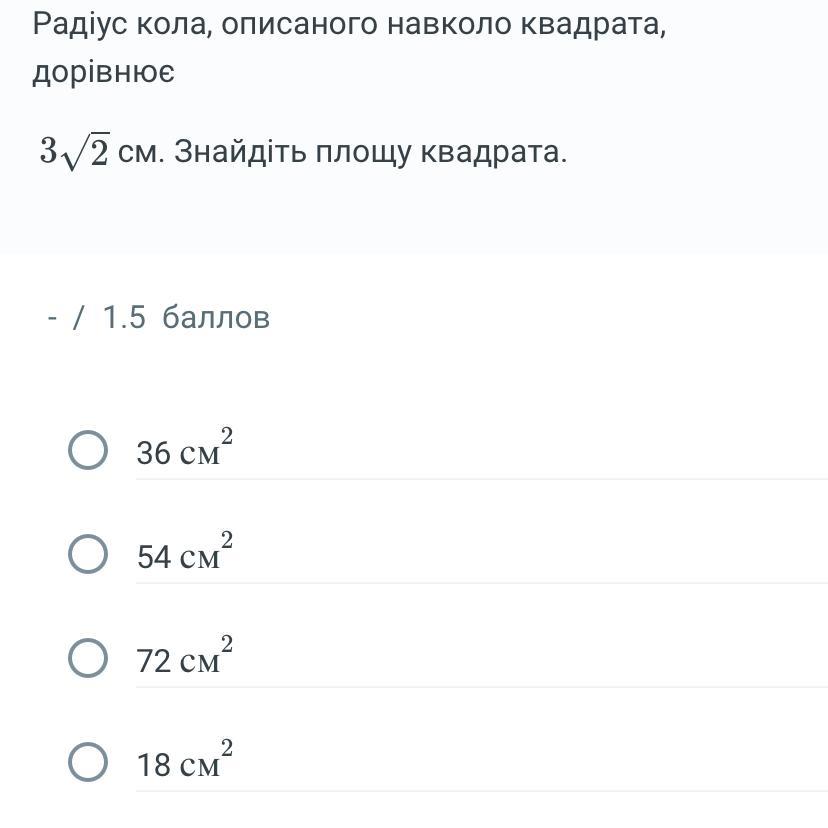Click the answer text '36 см²'

coord(185,448)
